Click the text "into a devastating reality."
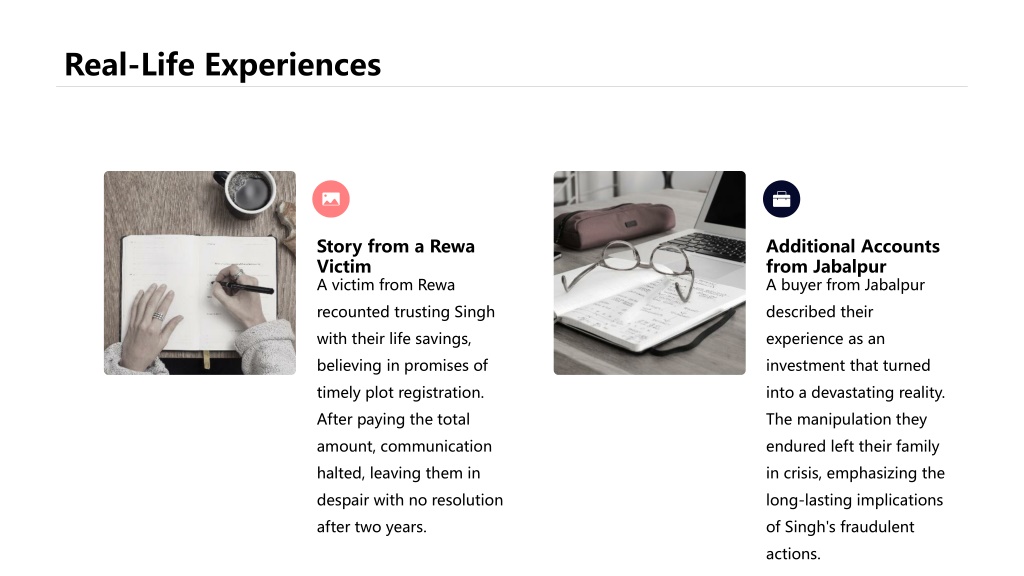The image size is (1024, 576). pos(856,392)
